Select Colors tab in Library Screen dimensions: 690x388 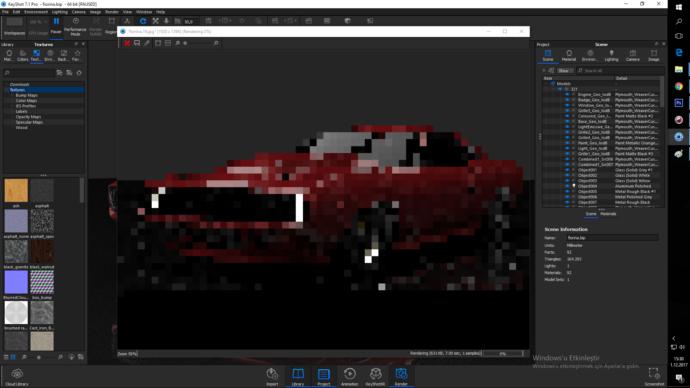pos(22,55)
